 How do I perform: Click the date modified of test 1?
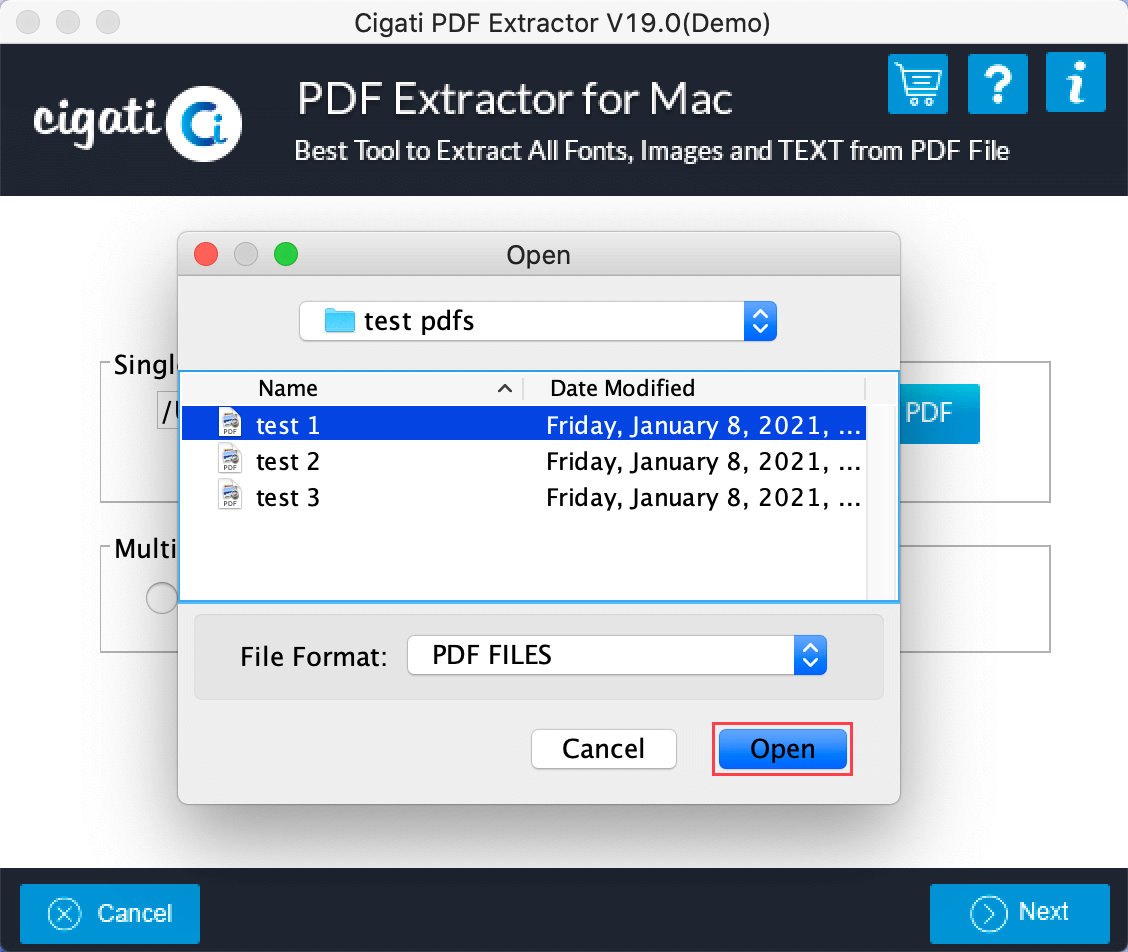(704, 425)
